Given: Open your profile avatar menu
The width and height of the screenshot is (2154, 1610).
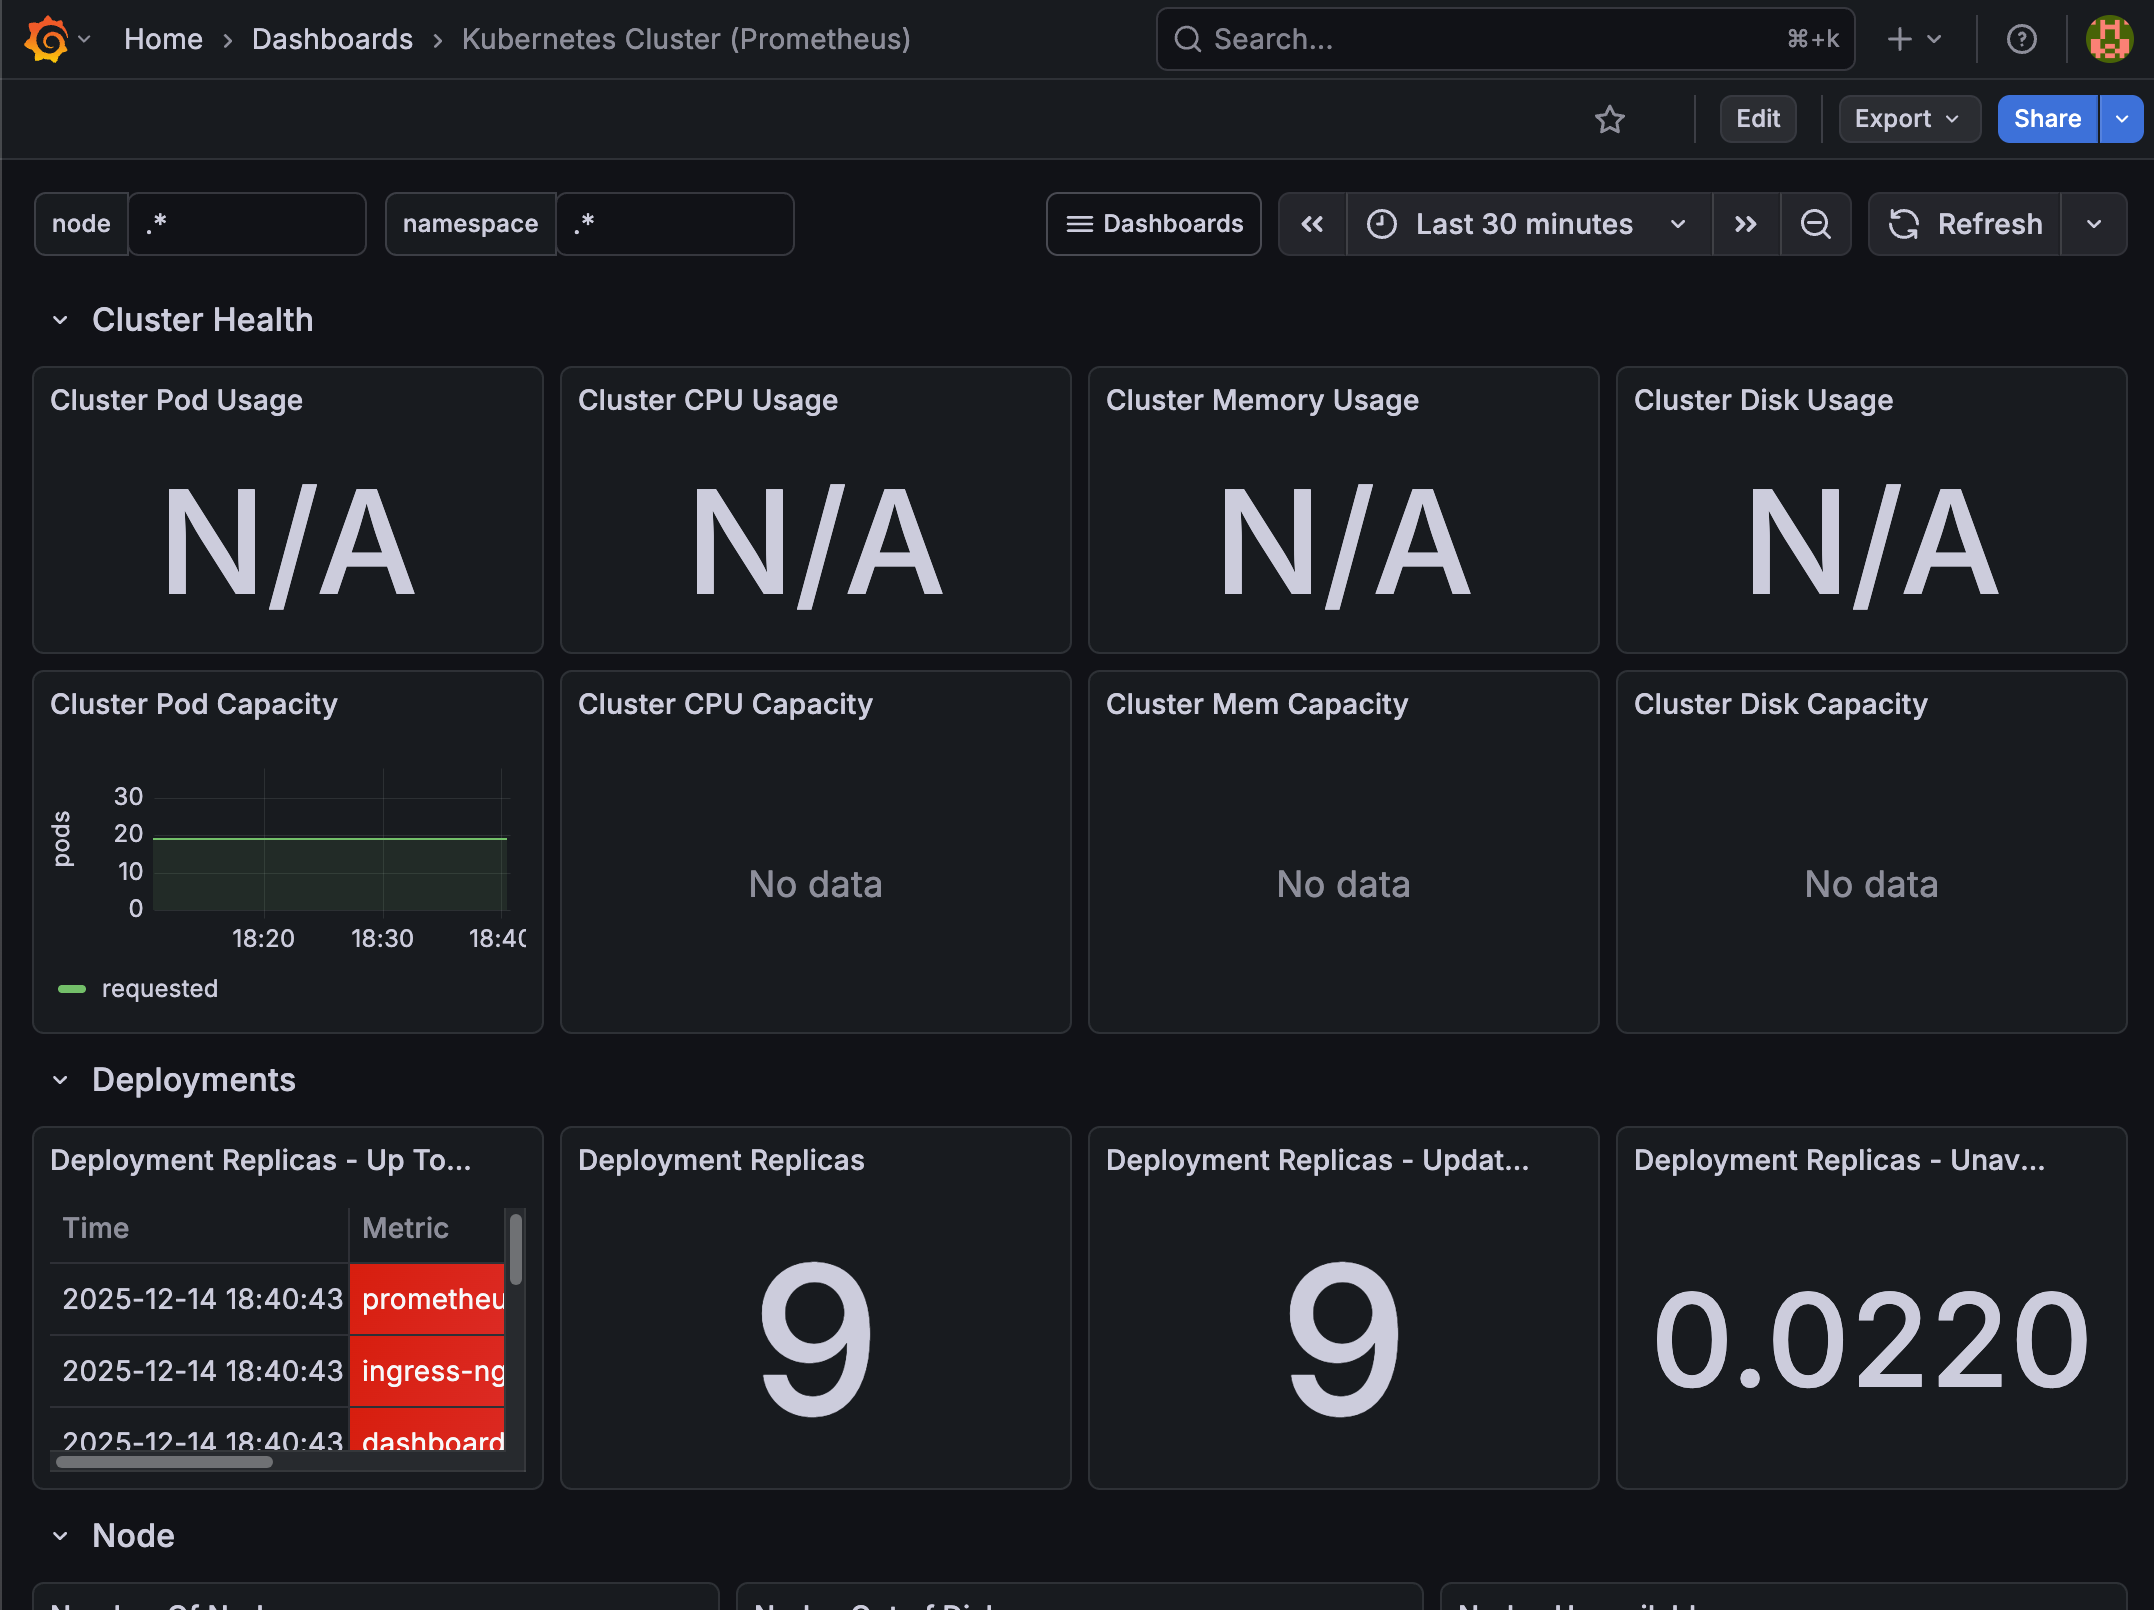Looking at the screenshot, I should coord(2109,39).
